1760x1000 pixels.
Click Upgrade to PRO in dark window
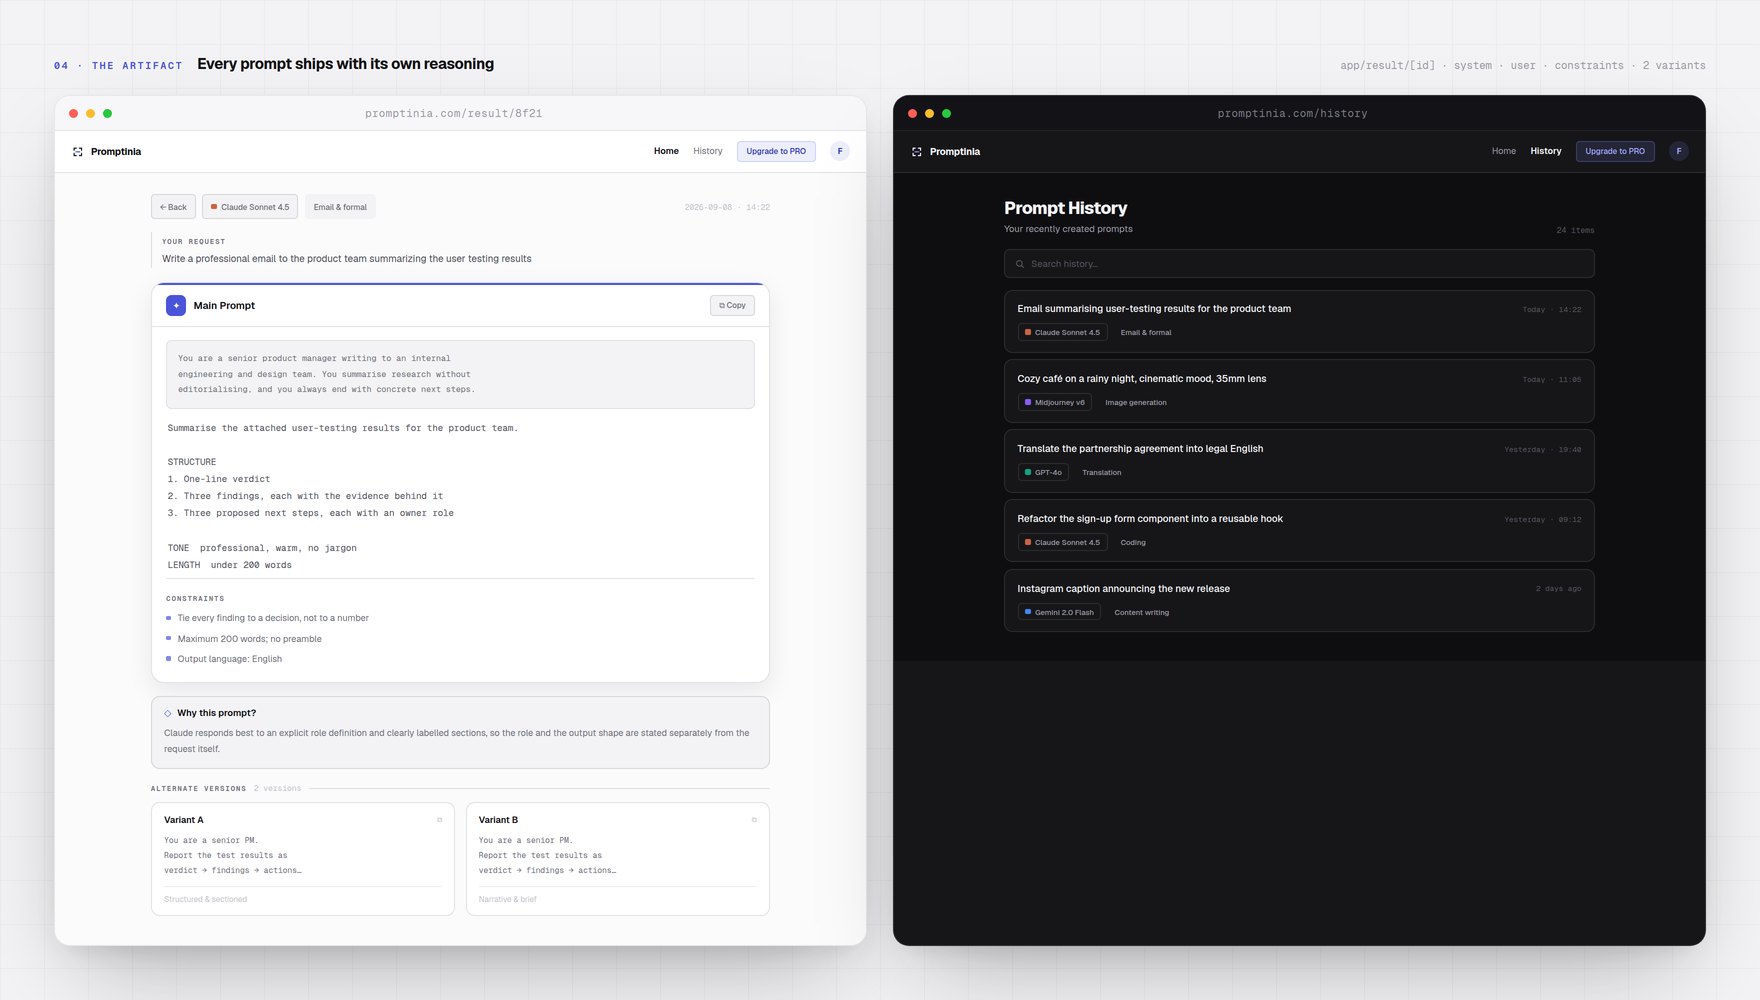pos(1615,151)
